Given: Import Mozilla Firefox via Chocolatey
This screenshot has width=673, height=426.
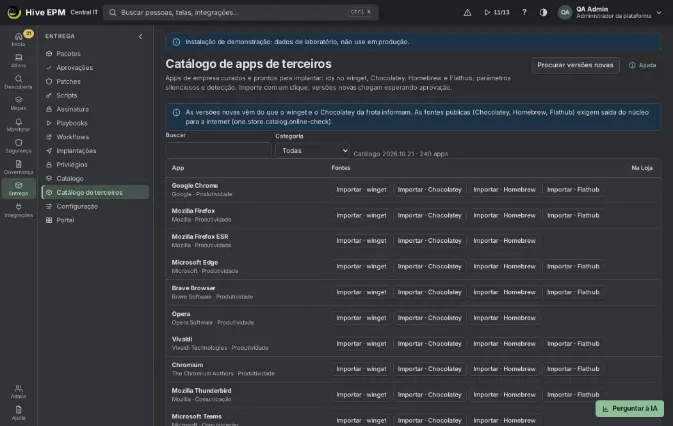Looking at the screenshot, I should (x=429, y=215).
